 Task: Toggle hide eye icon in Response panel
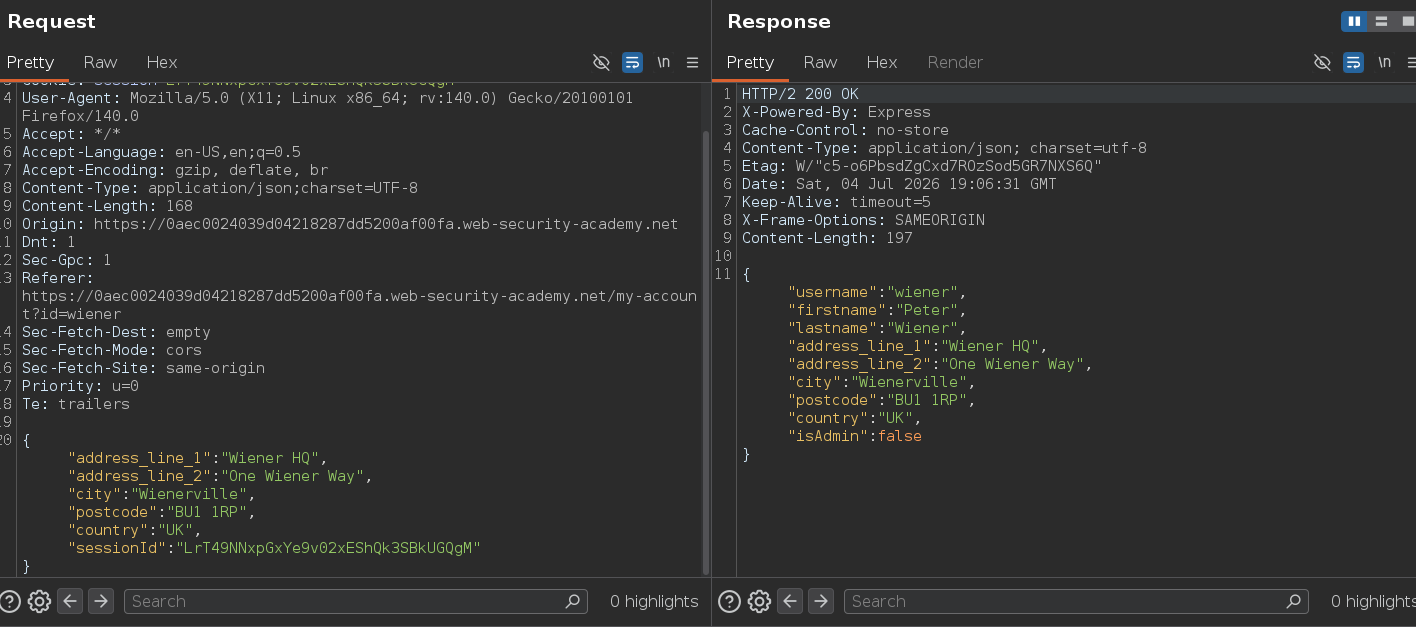coord(1322,62)
